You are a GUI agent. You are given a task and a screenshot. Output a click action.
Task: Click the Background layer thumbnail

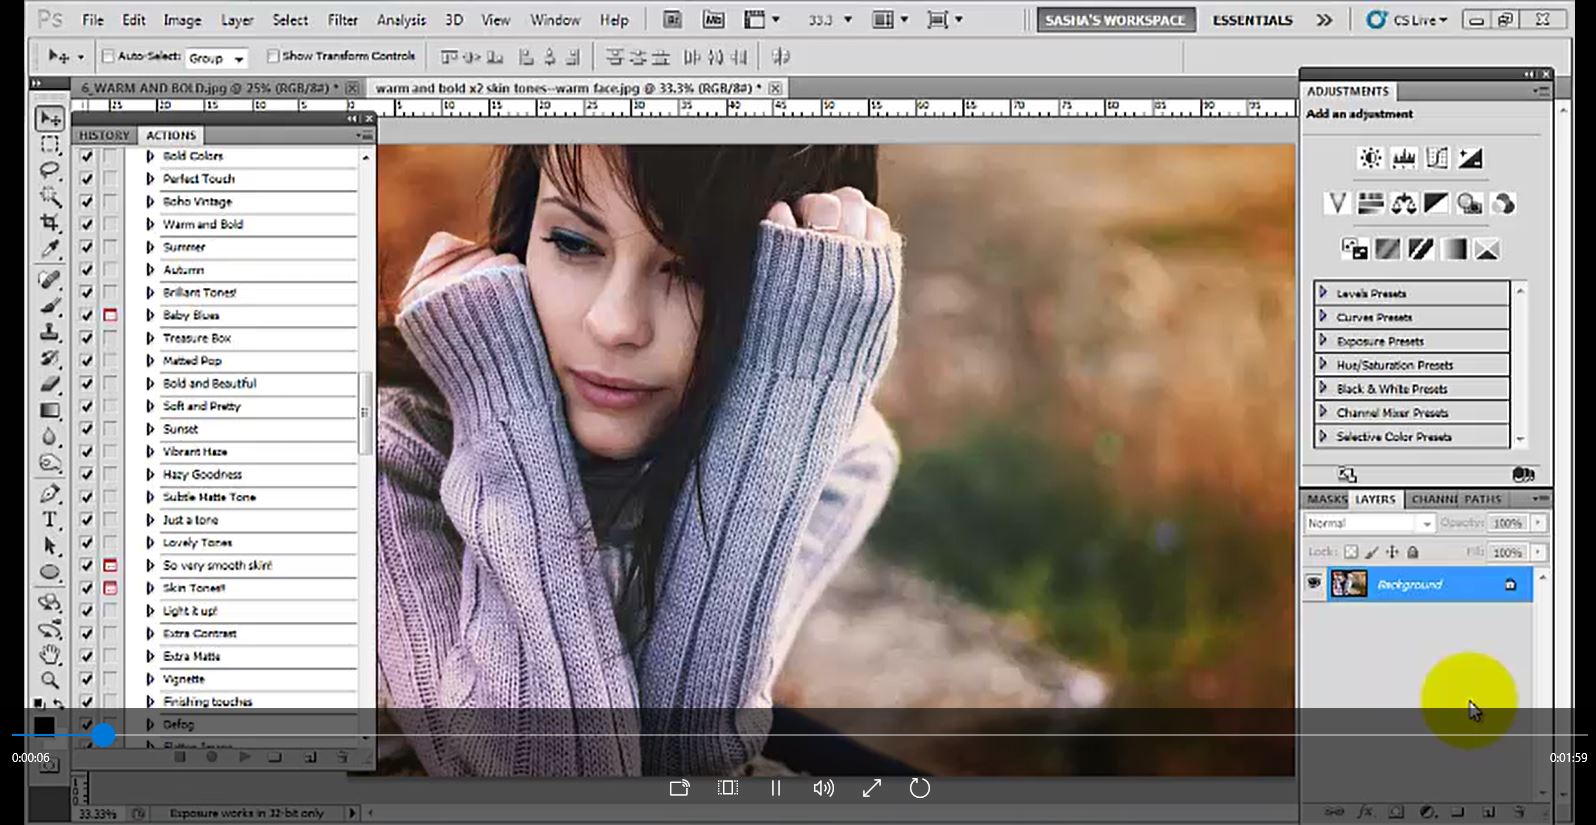[x=1349, y=584]
